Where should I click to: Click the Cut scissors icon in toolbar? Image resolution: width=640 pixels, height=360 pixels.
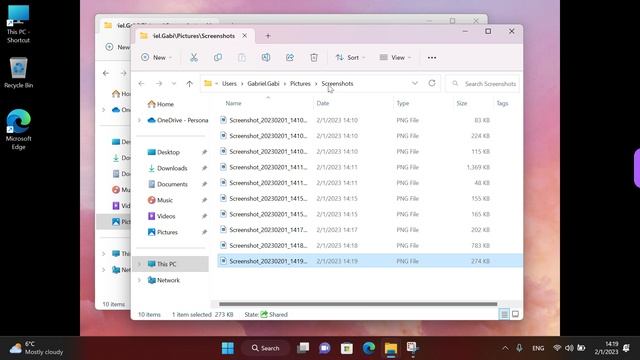point(194,58)
